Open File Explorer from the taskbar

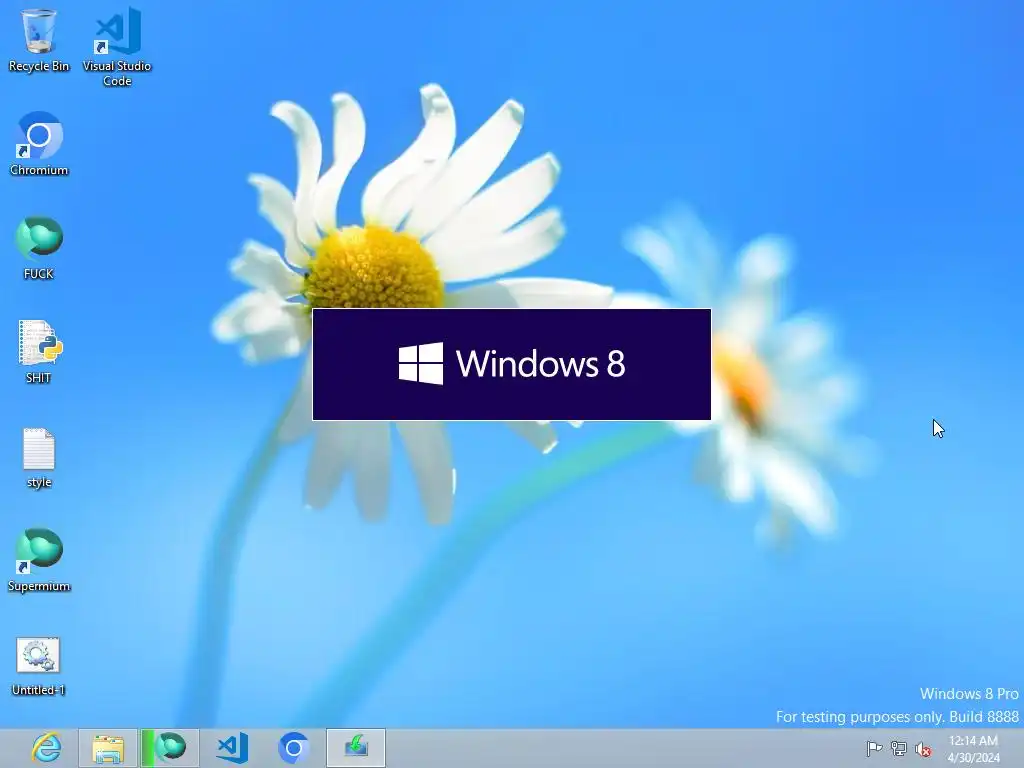(108, 748)
